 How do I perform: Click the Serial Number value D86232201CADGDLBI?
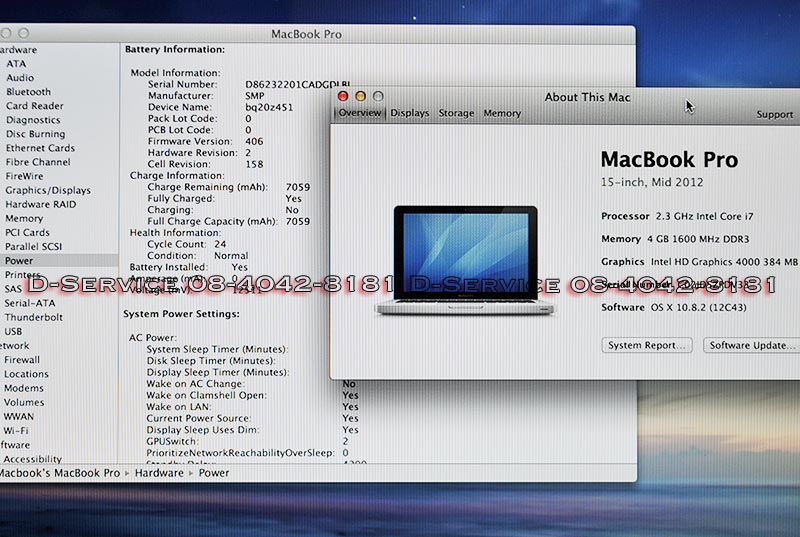298,85
